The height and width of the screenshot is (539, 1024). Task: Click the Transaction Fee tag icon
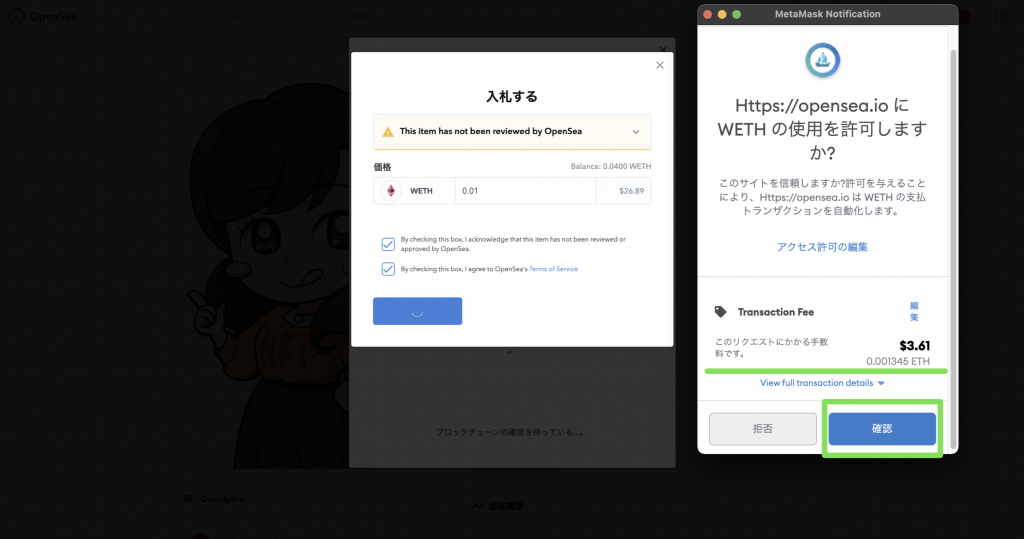720,312
